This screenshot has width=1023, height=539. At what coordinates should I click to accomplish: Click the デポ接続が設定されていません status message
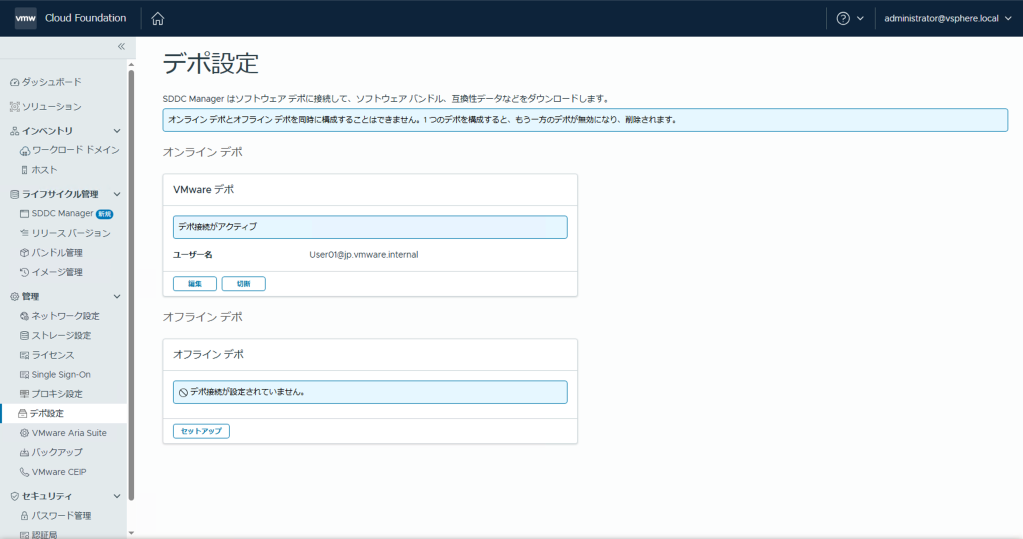pyautogui.click(x=247, y=392)
